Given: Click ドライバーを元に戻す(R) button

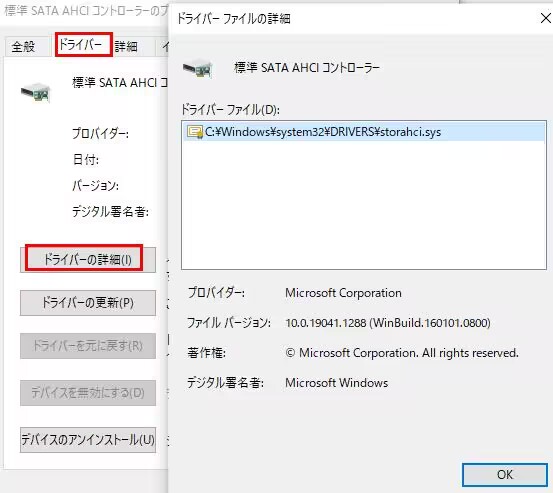Looking at the screenshot, I should click(87, 346).
